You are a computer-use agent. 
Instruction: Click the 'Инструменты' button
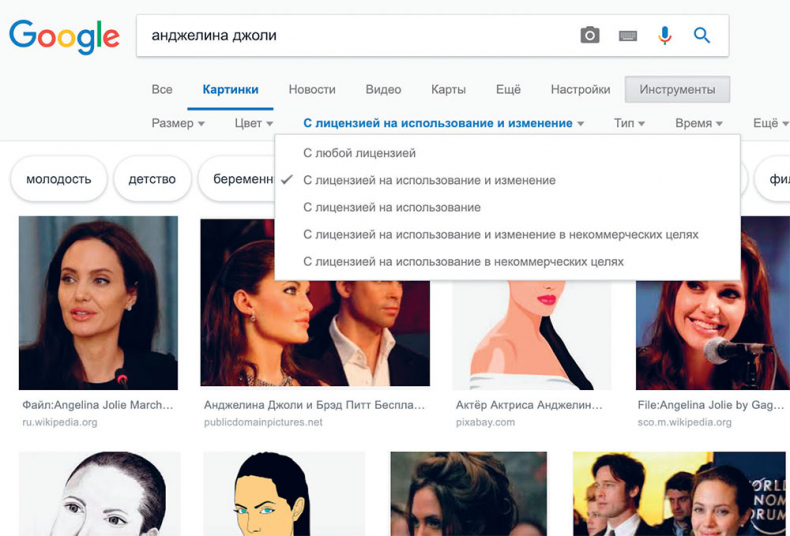point(677,89)
